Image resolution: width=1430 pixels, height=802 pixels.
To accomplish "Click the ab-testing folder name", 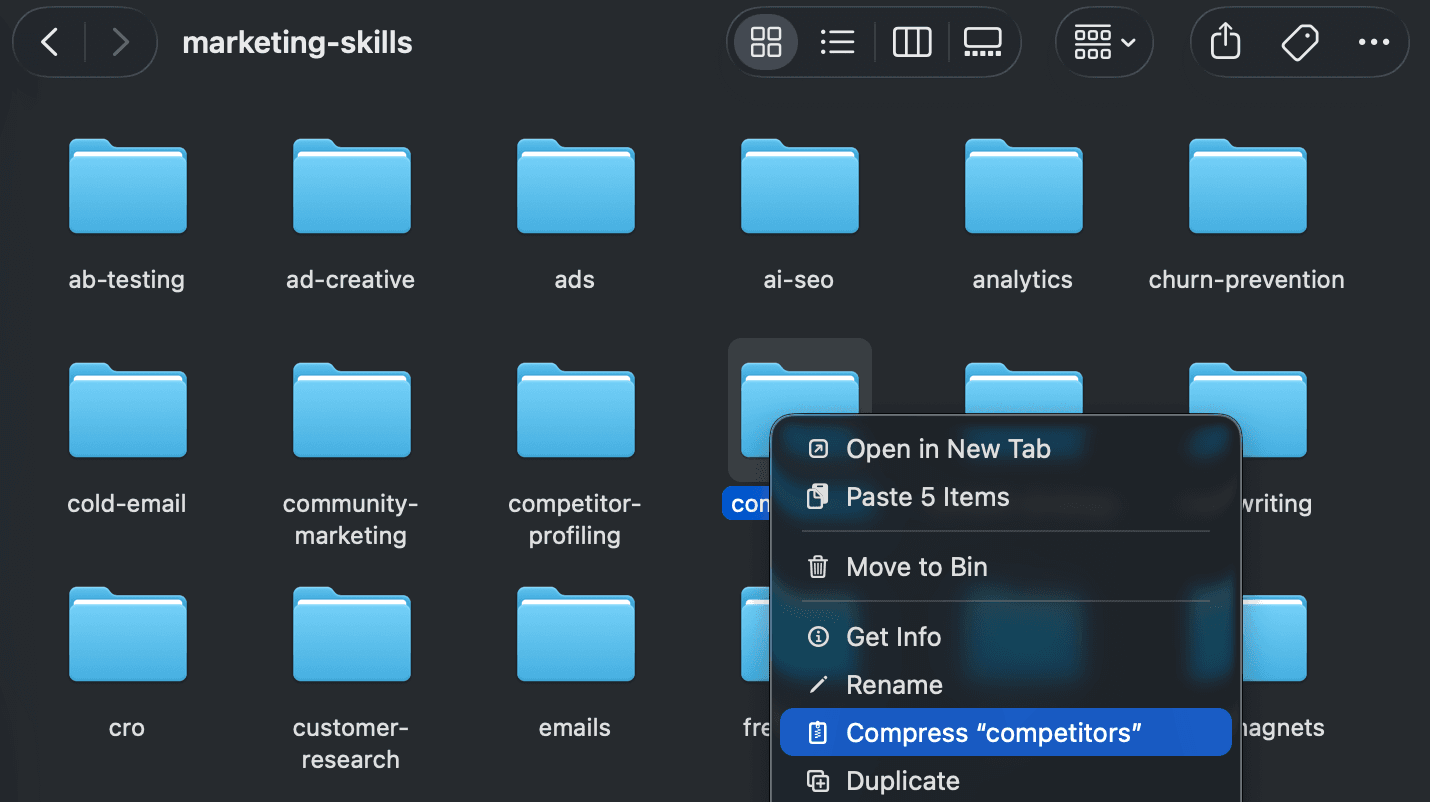I will click(127, 280).
